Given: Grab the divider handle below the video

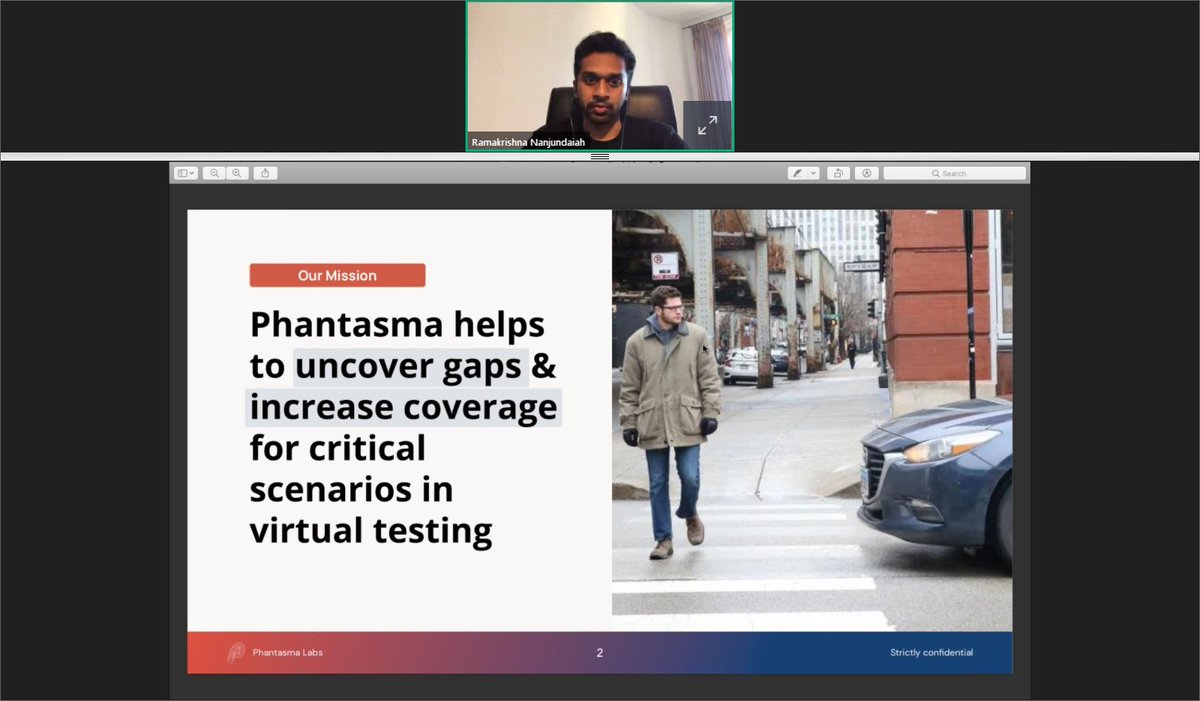Looking at the screenshot, I should [600, 157].
